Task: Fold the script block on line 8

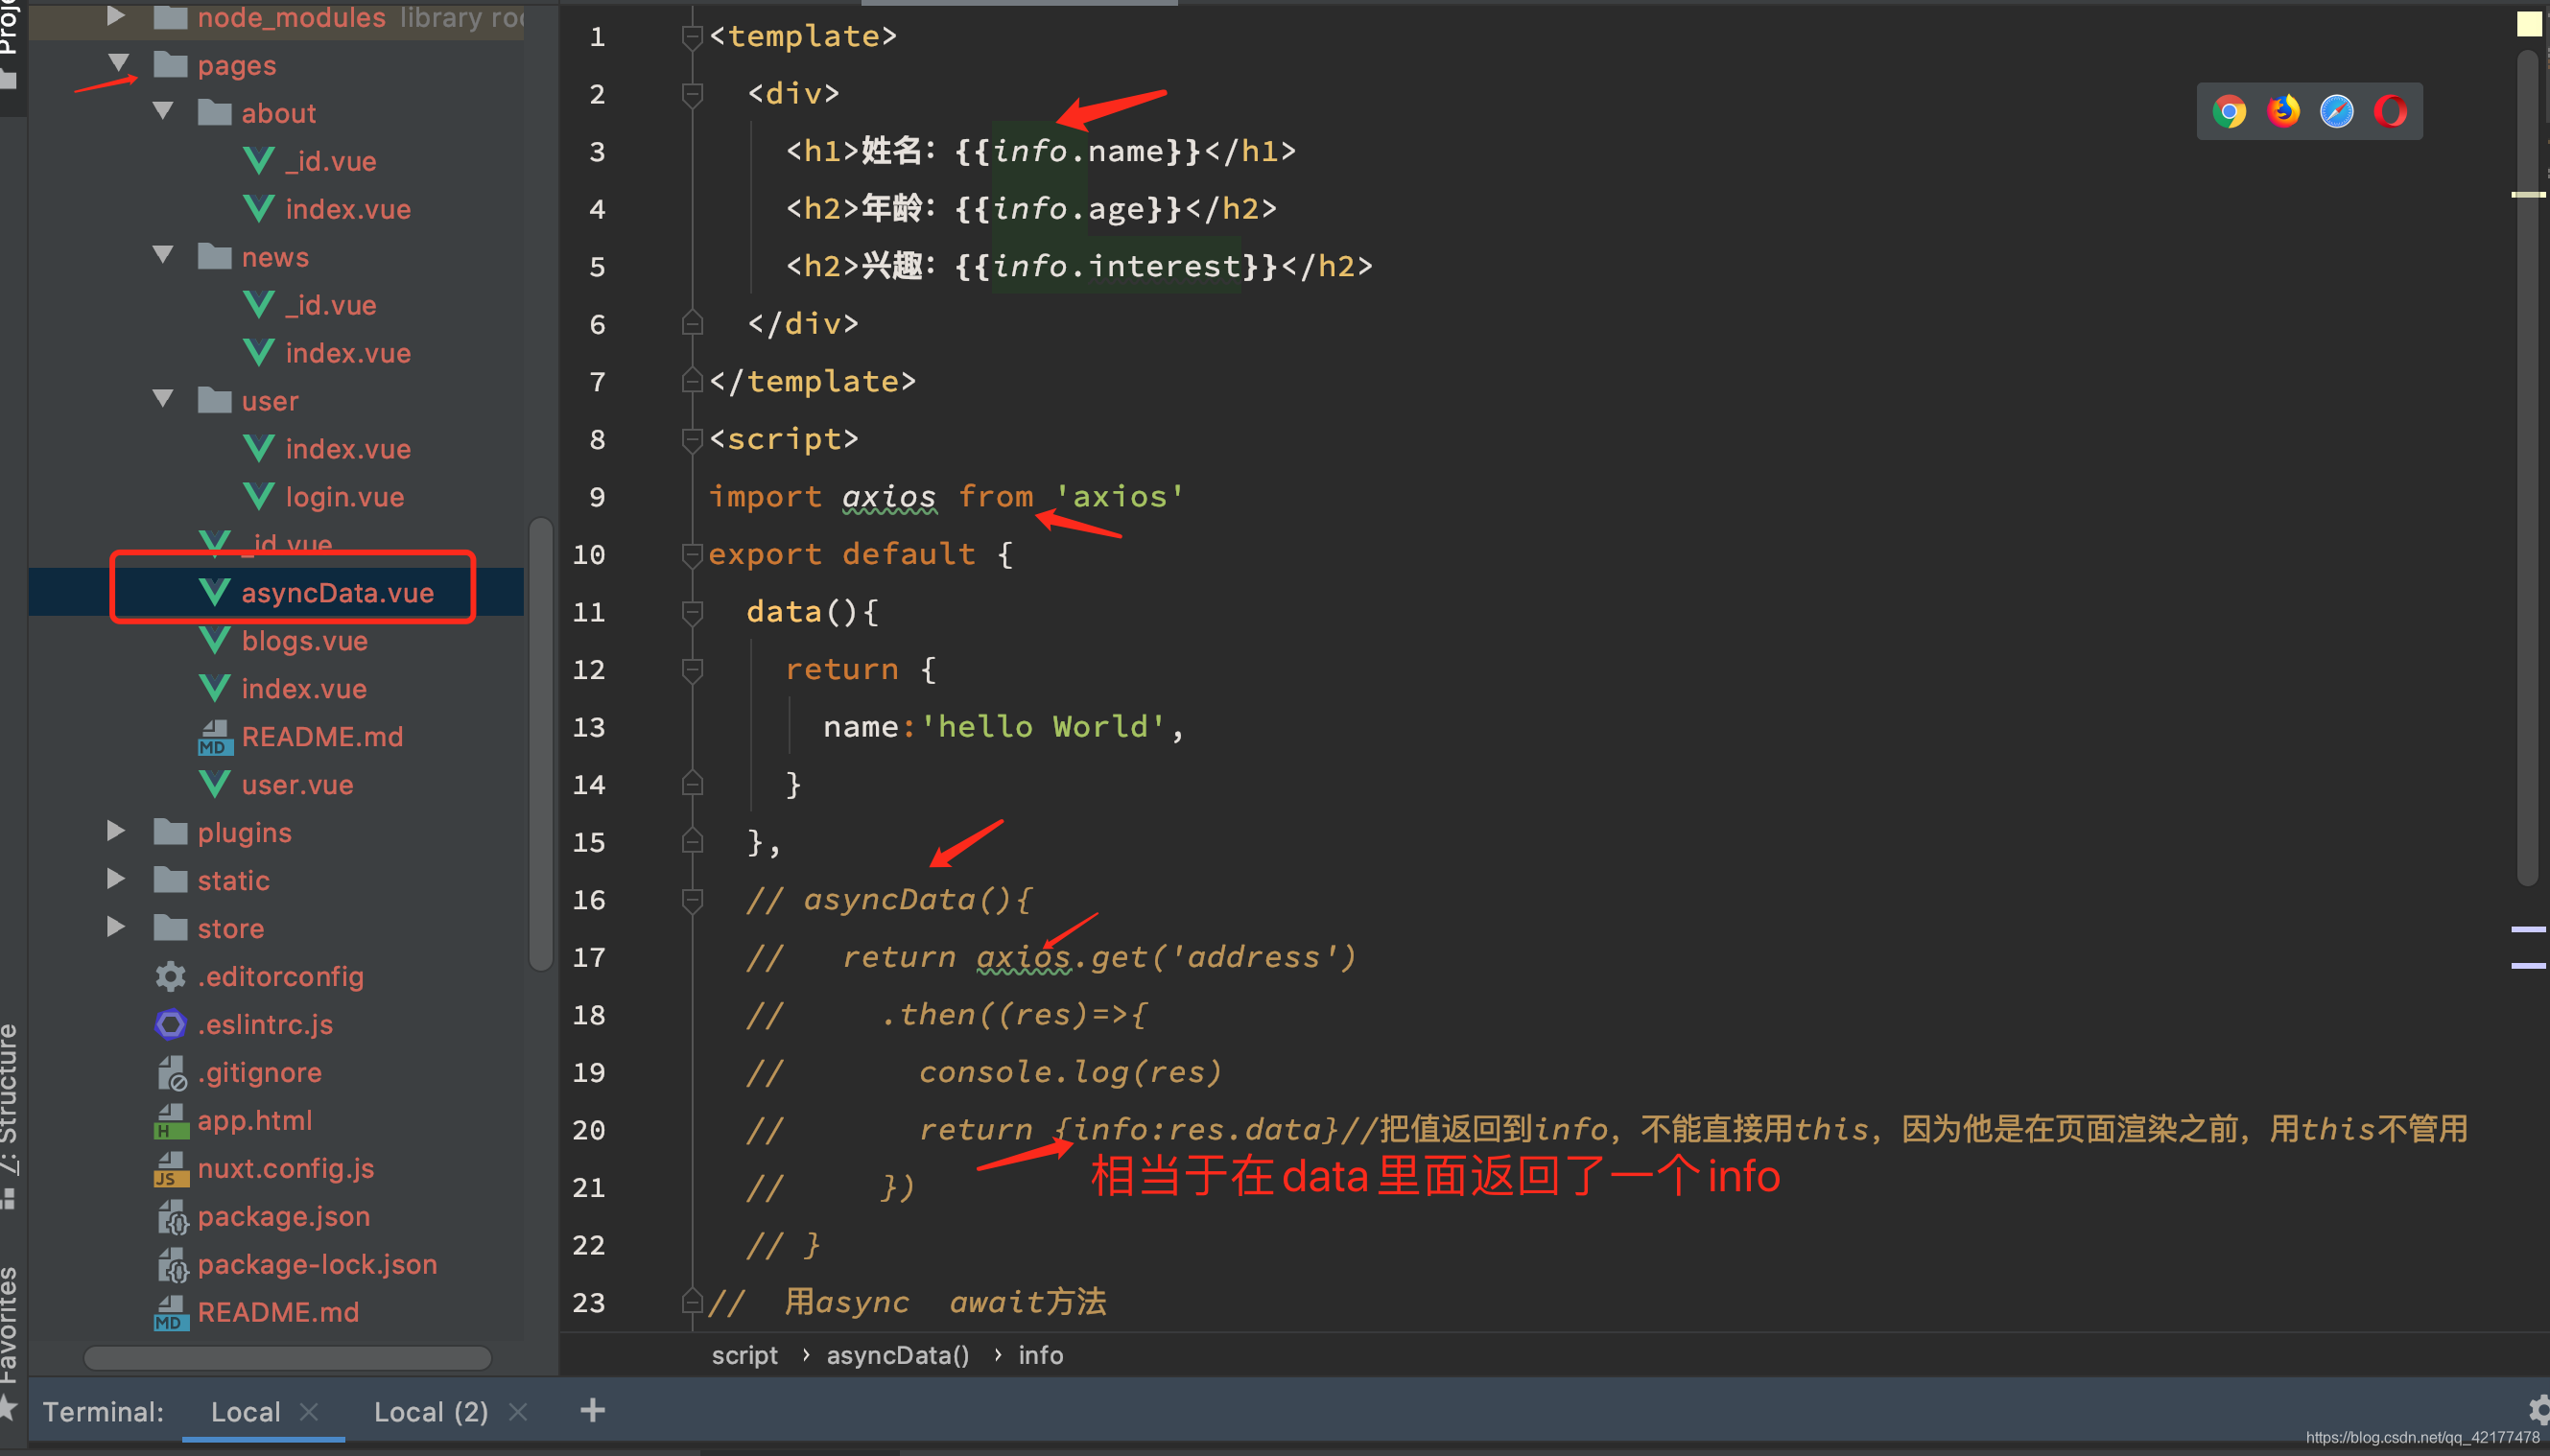Action: point(692,439)
